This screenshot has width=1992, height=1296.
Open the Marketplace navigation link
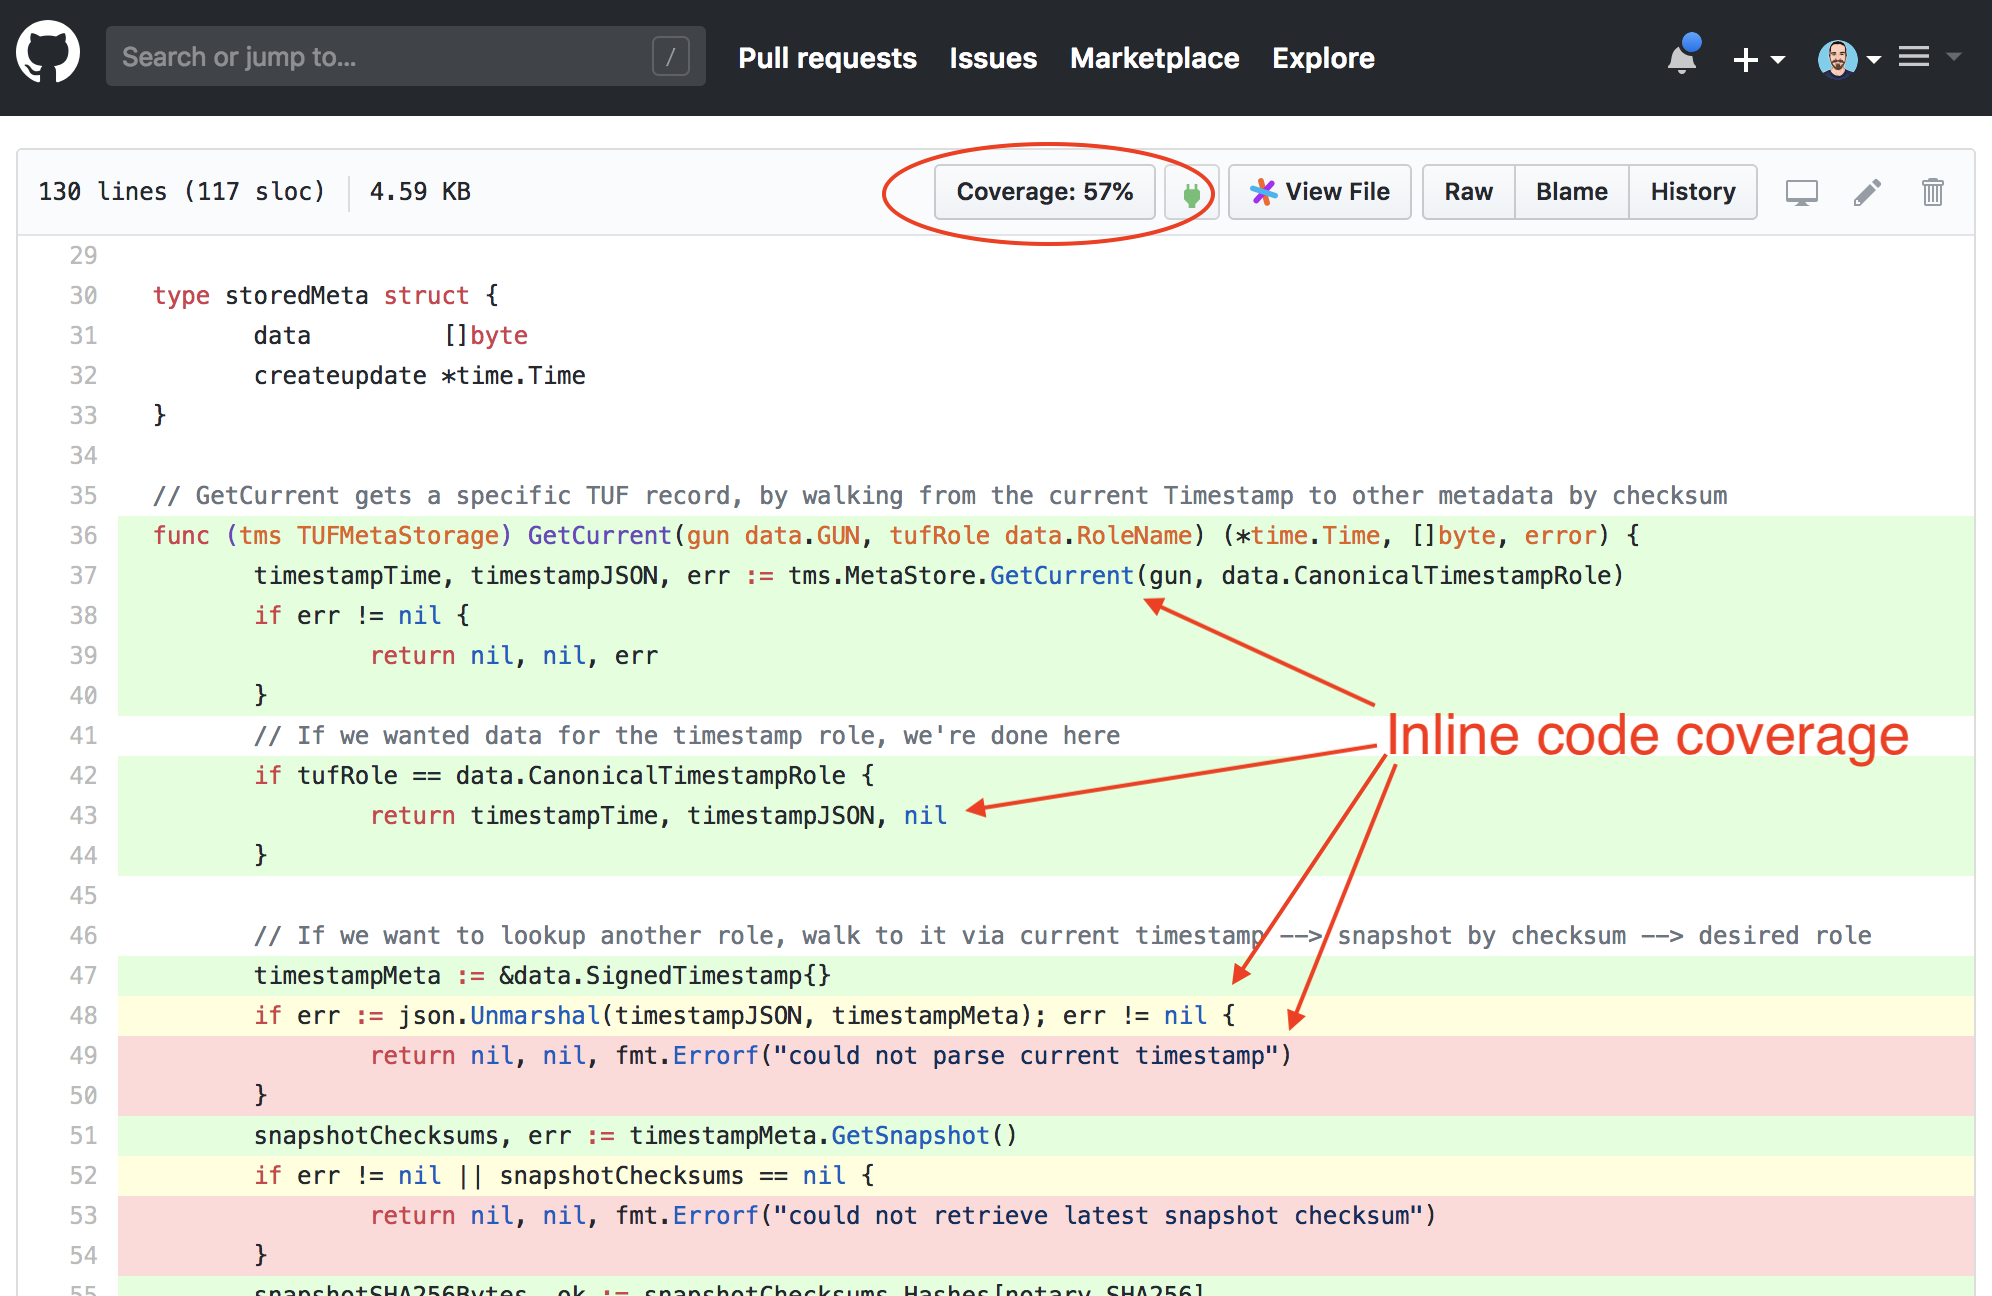1156,58
